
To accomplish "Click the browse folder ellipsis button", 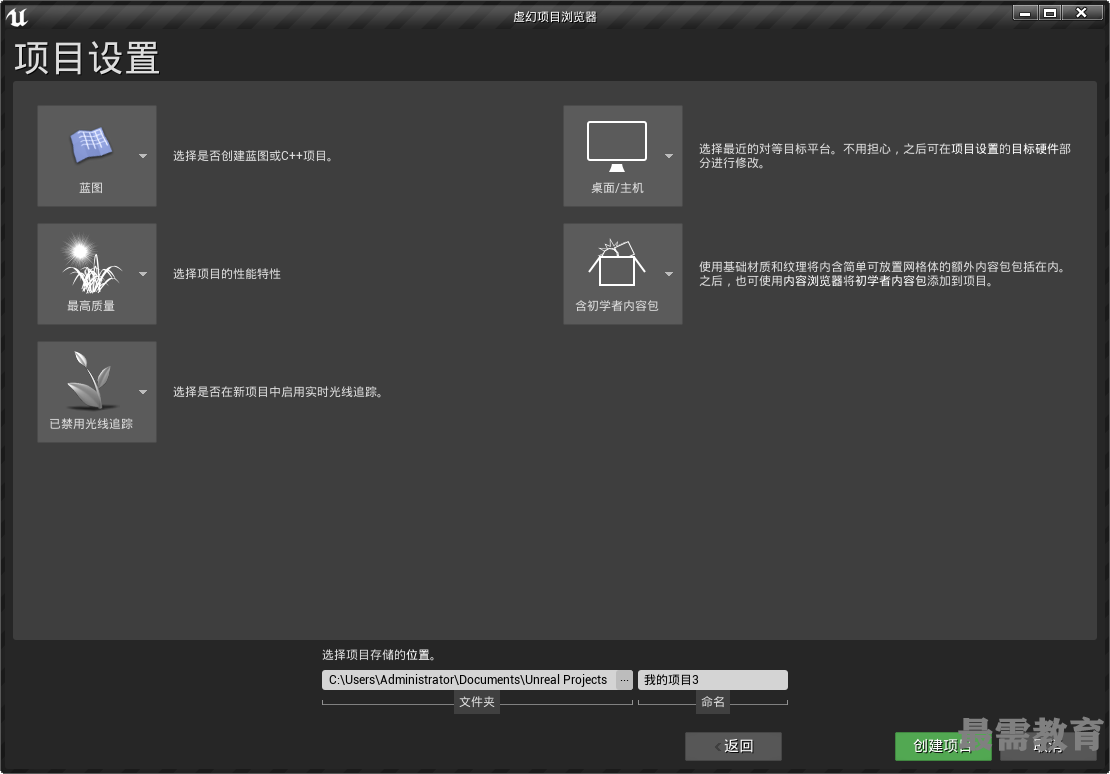I will (624, 680).
